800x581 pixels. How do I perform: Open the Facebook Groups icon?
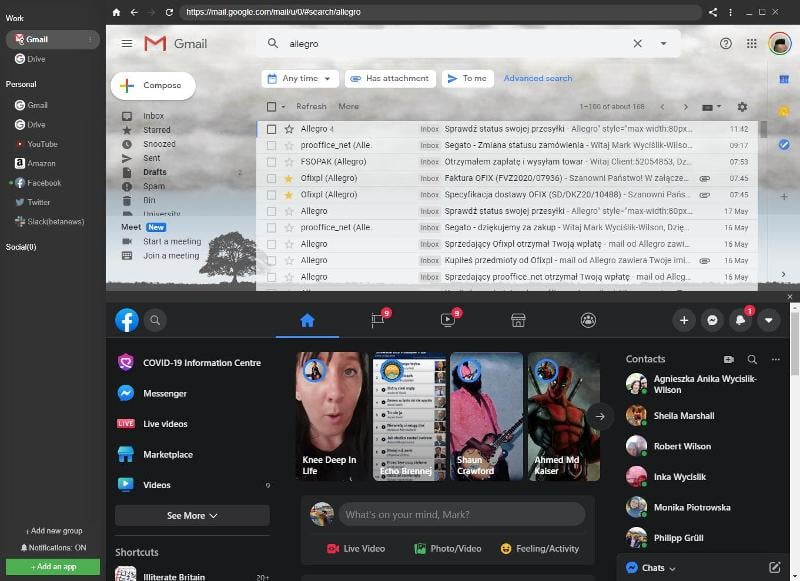click(588, 320)
